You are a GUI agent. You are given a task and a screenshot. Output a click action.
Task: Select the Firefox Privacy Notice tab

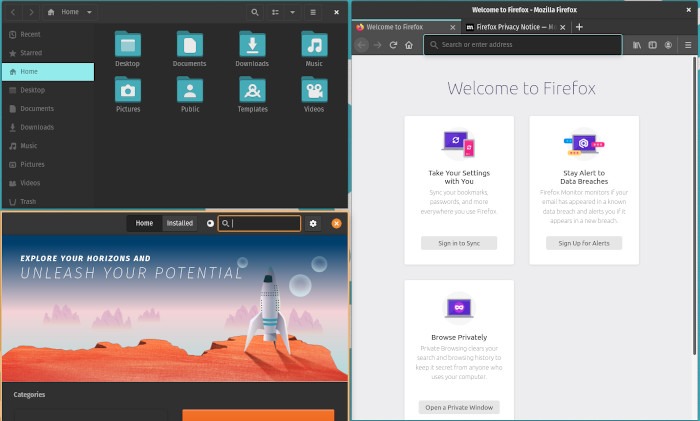point(515,27)
